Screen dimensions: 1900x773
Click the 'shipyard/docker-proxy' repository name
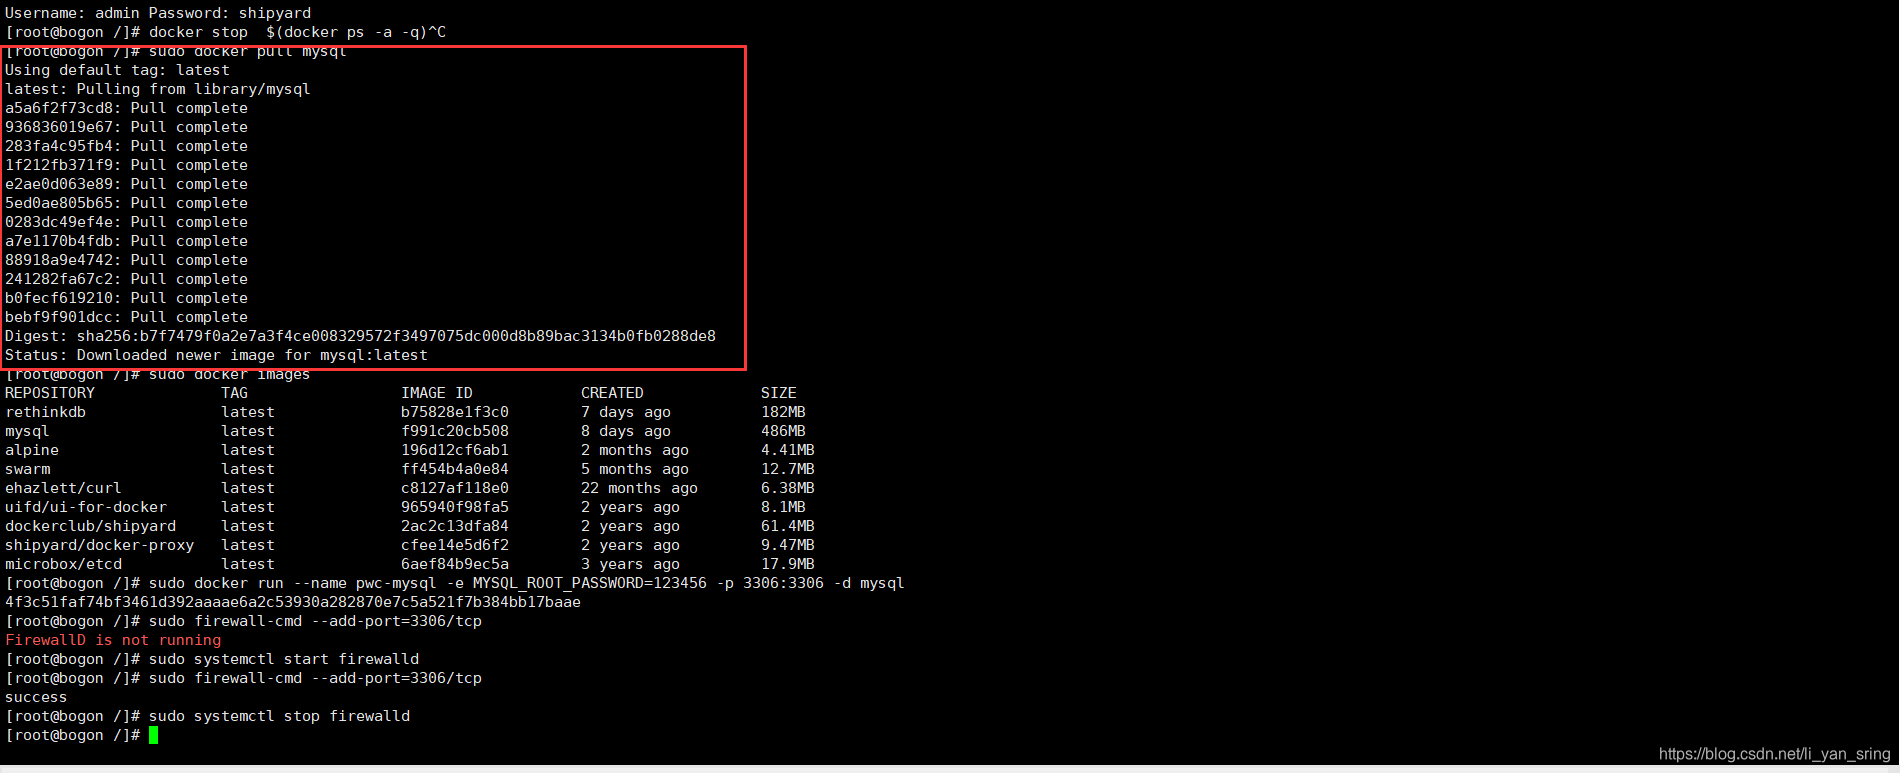99,545
